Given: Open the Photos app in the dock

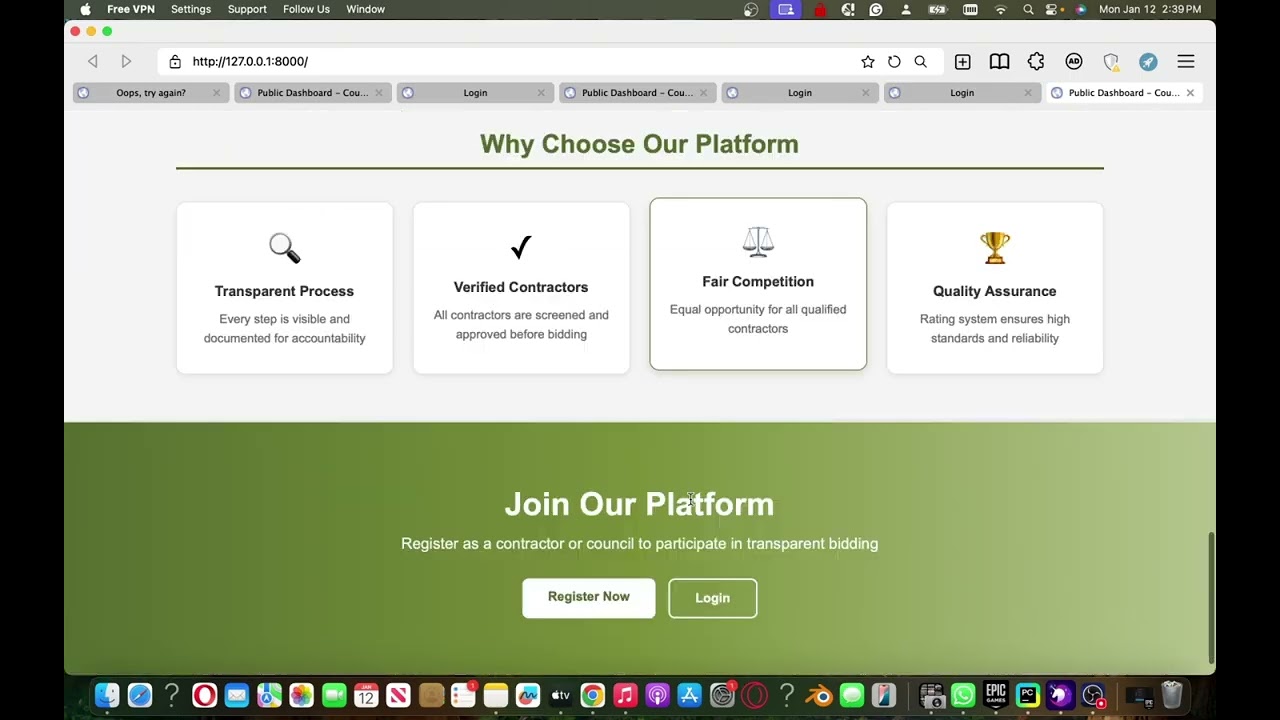Looking at the screenshot, I should (x=301, y=695).
